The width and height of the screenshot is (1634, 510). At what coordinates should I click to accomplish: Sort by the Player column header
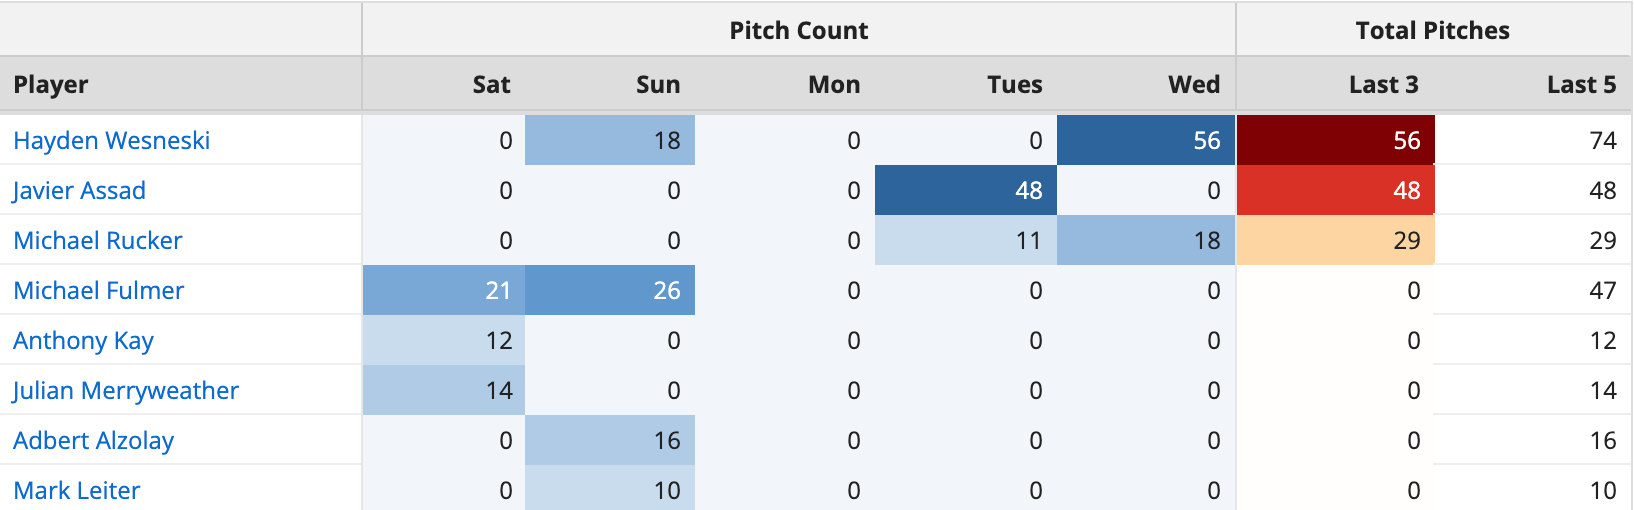(x=51, y=85)
